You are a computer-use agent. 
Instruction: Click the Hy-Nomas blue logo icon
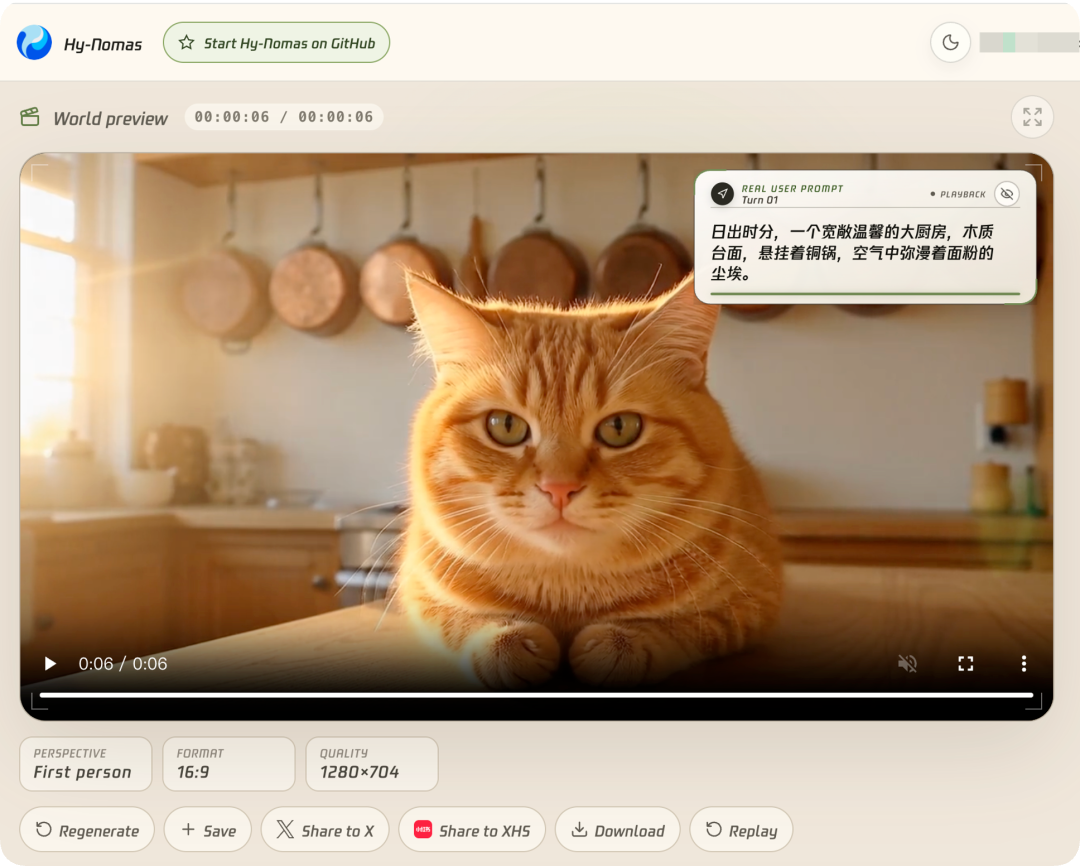pos(34,43)
